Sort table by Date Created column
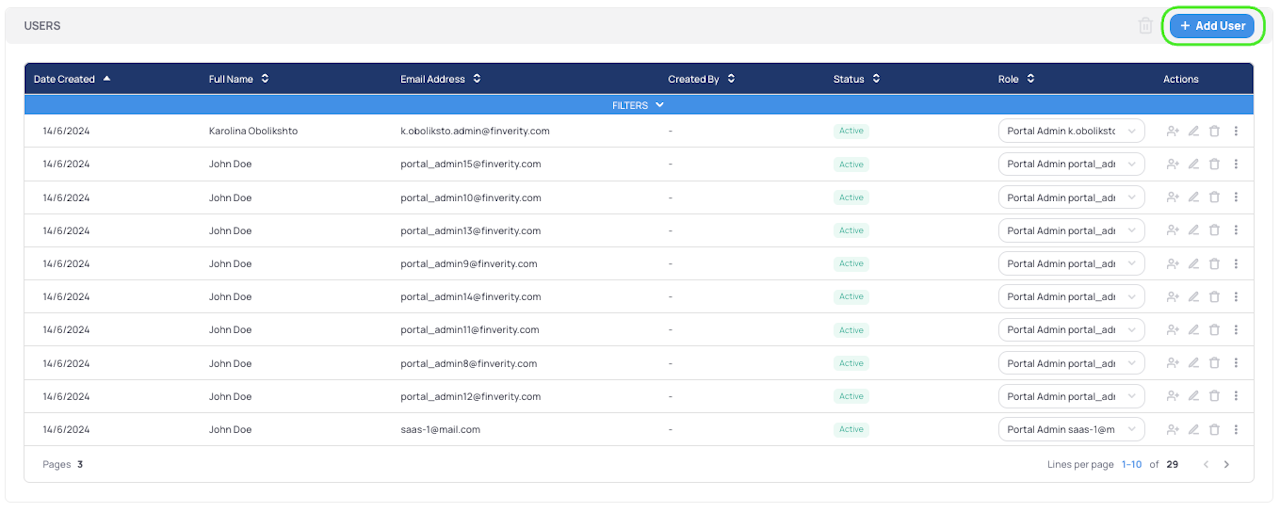 coord(72,79)
